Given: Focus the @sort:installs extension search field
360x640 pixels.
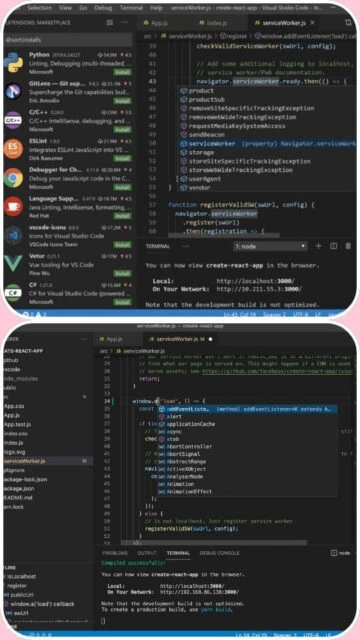Looking at the screenshot, I should click(x=68, y=40).
